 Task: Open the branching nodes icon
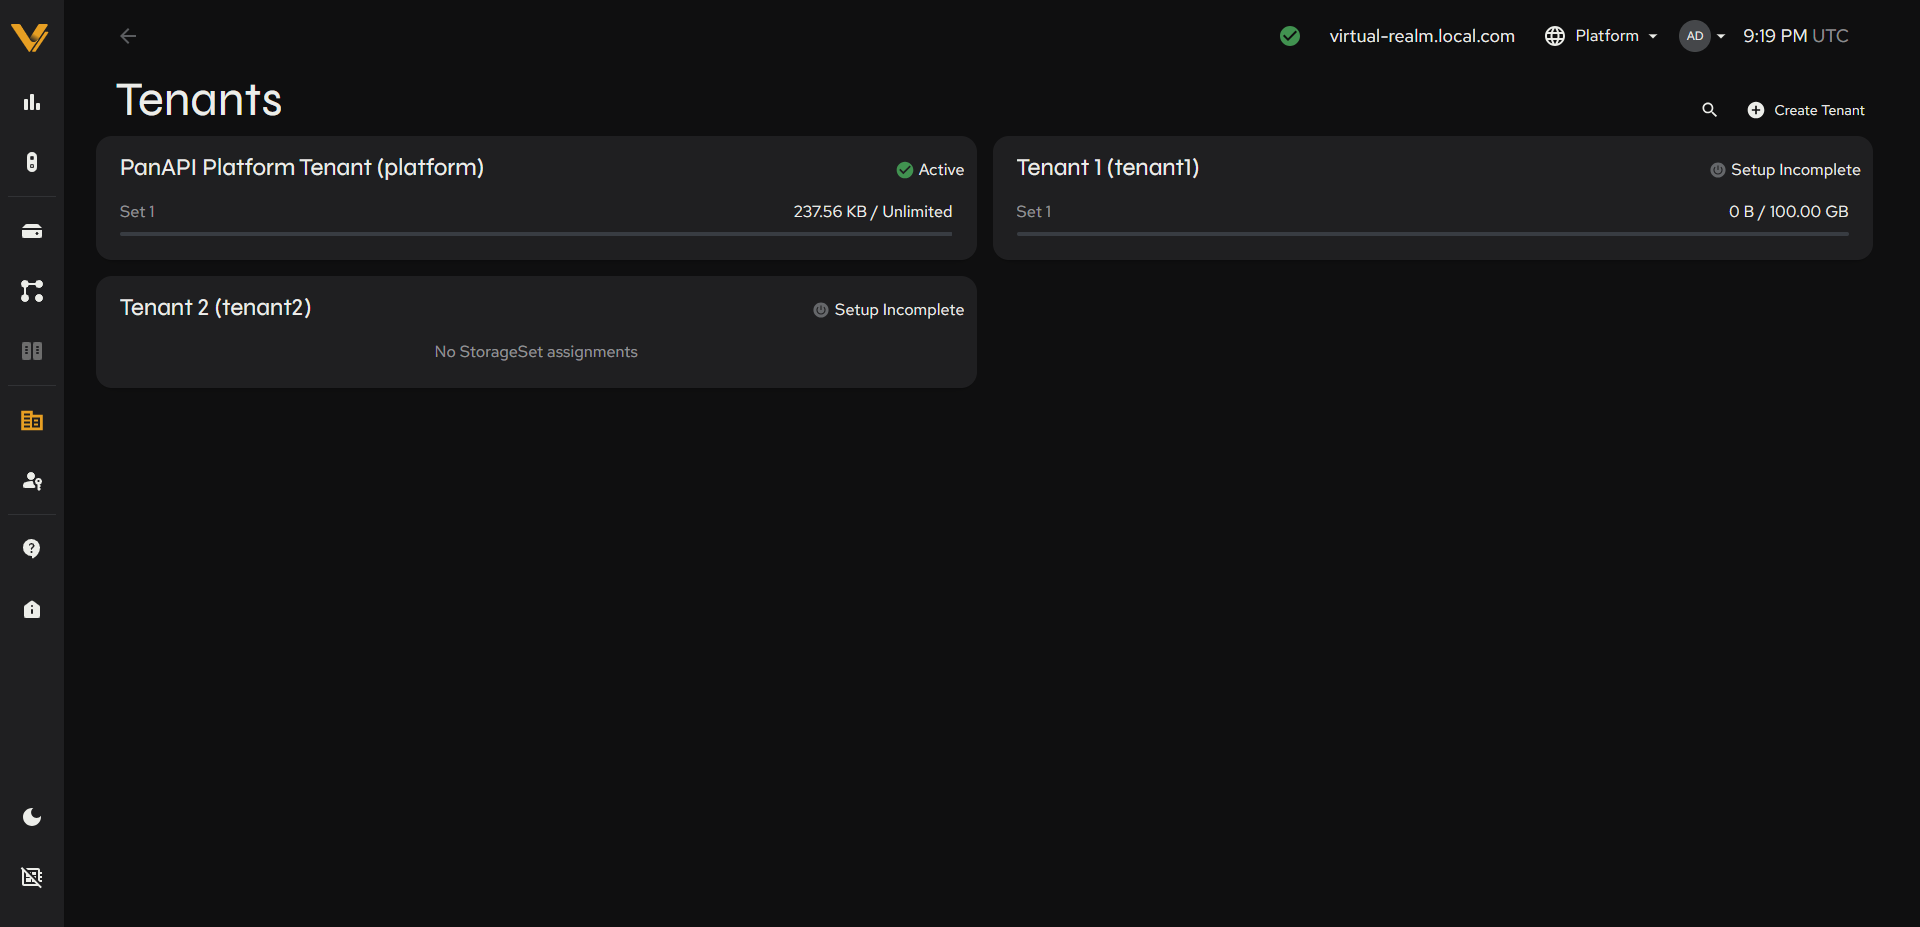[x=32, y=291]
